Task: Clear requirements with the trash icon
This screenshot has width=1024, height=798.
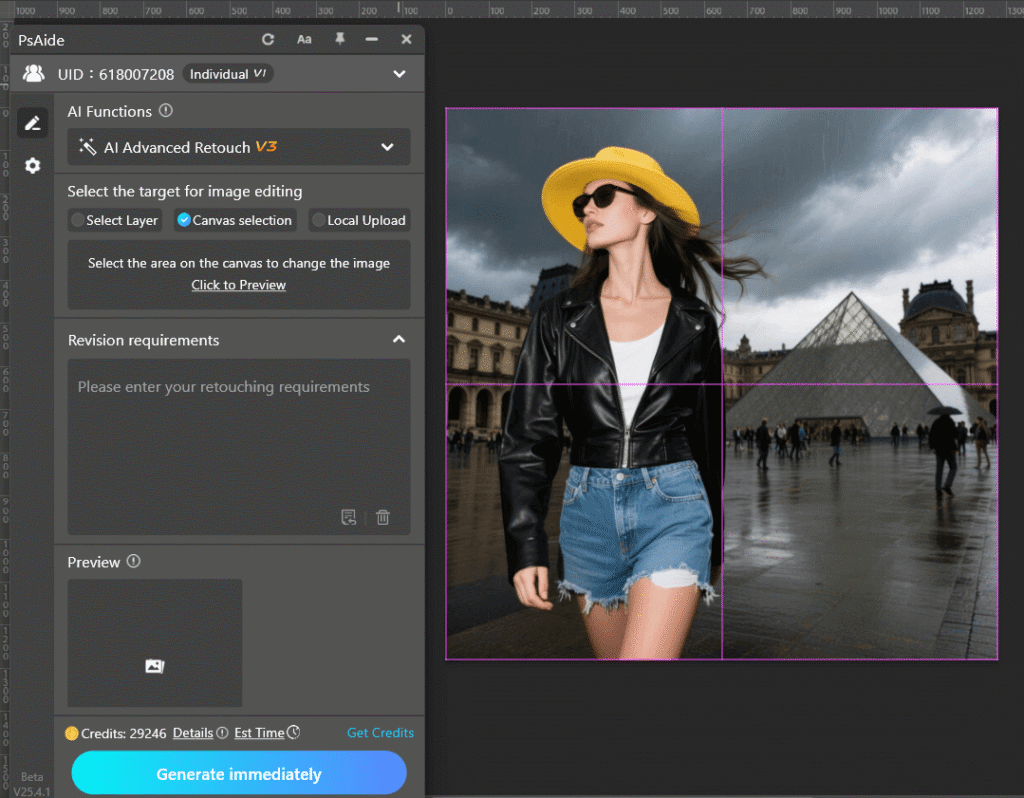Action: tap(383, 517)
